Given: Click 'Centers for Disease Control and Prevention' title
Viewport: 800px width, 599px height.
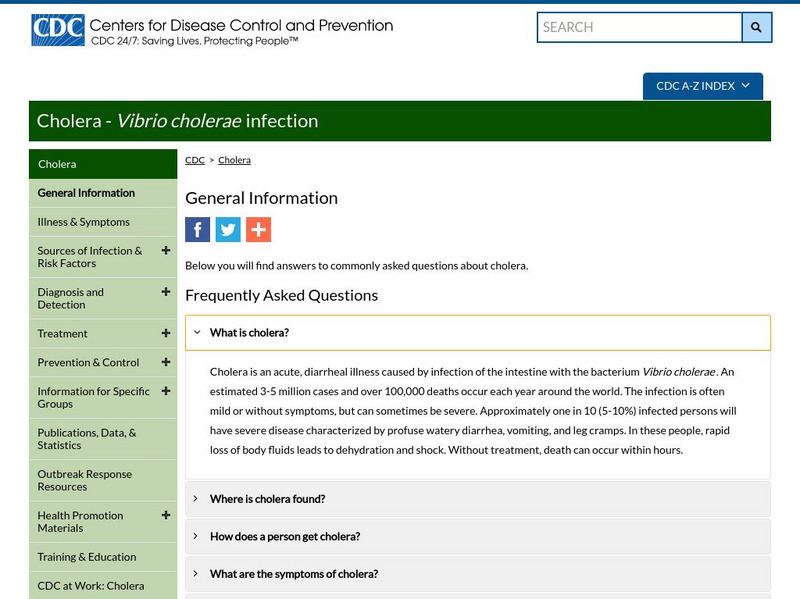Looking at the screenshot, I should pos(241,25).
